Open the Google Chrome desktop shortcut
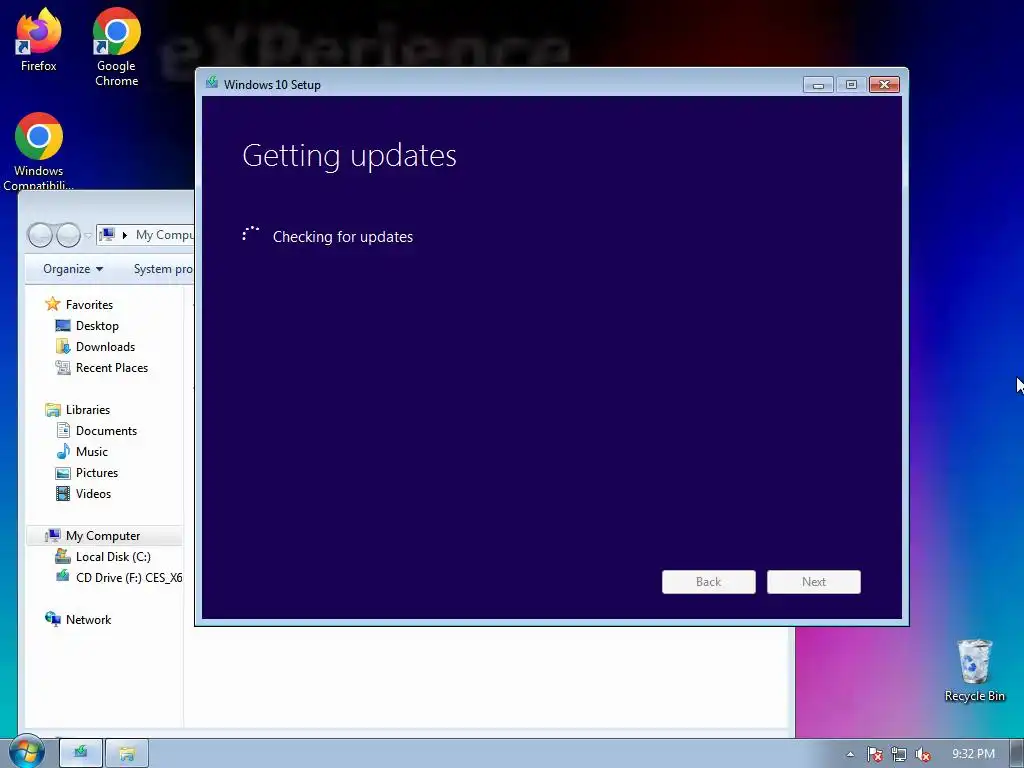This screenshot has width=1024, height=768. 116,46
